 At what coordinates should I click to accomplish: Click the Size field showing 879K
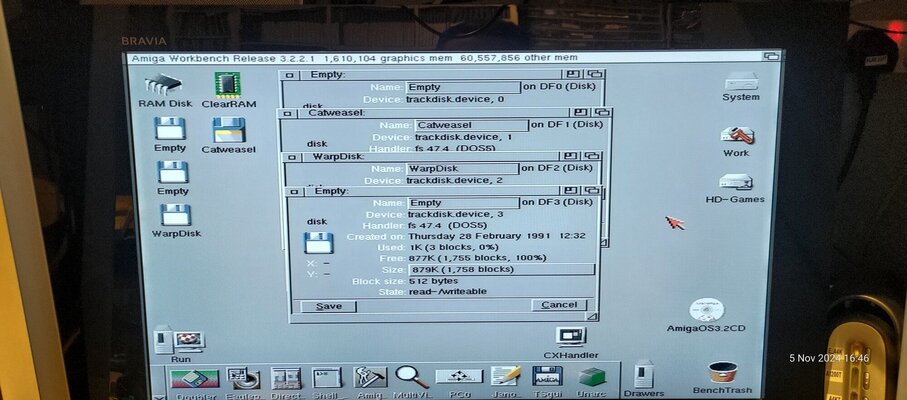tap(500, 269)
